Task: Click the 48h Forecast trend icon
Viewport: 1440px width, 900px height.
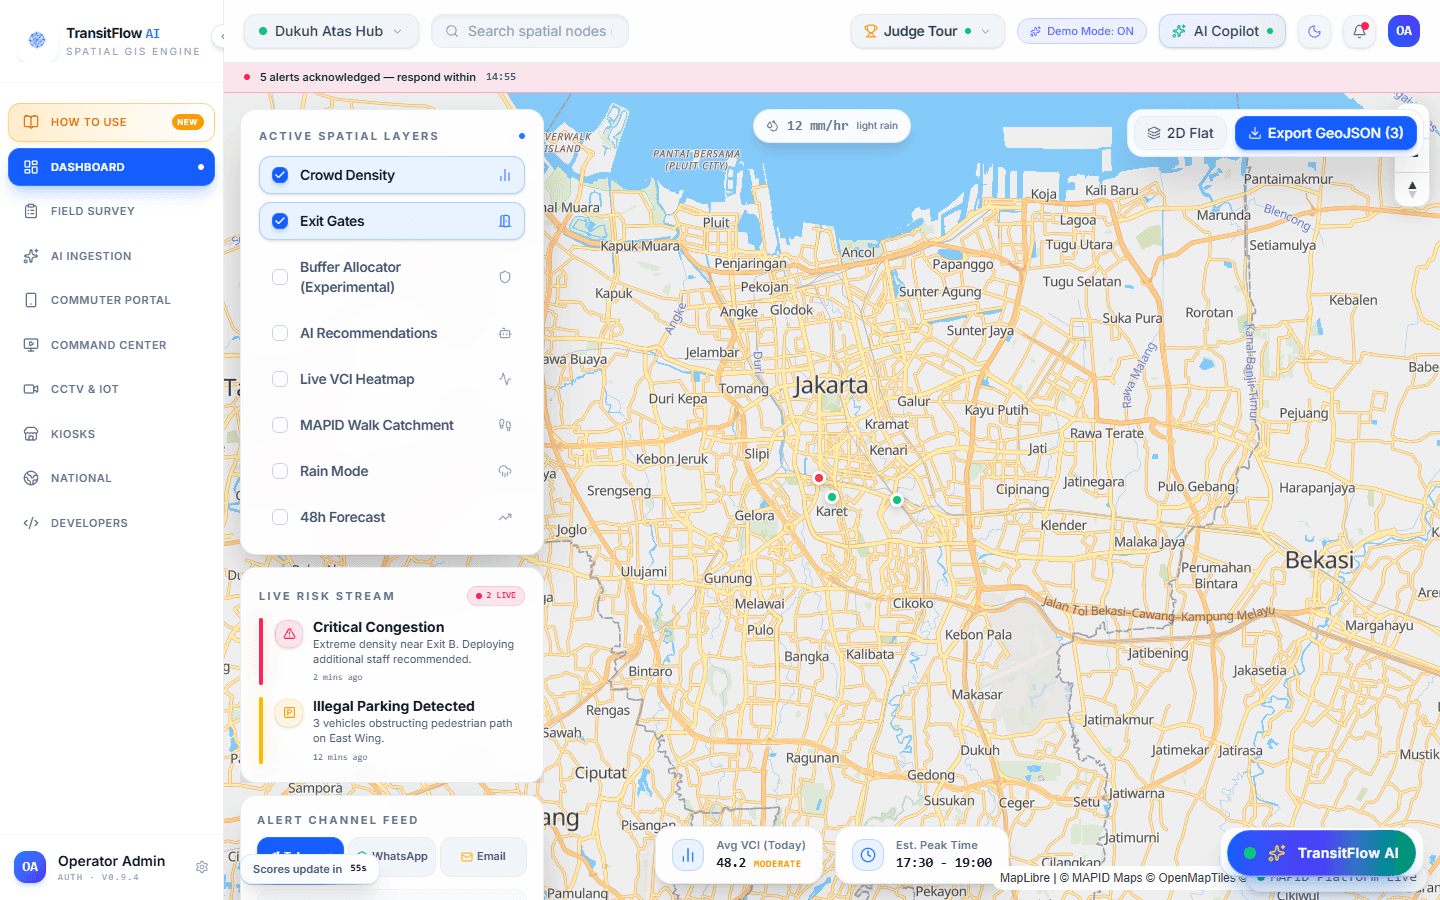Action: point(505,517)
